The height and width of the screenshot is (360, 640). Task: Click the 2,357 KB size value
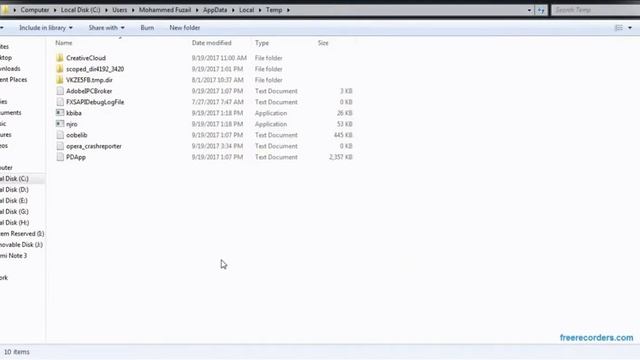click(341, 157)
